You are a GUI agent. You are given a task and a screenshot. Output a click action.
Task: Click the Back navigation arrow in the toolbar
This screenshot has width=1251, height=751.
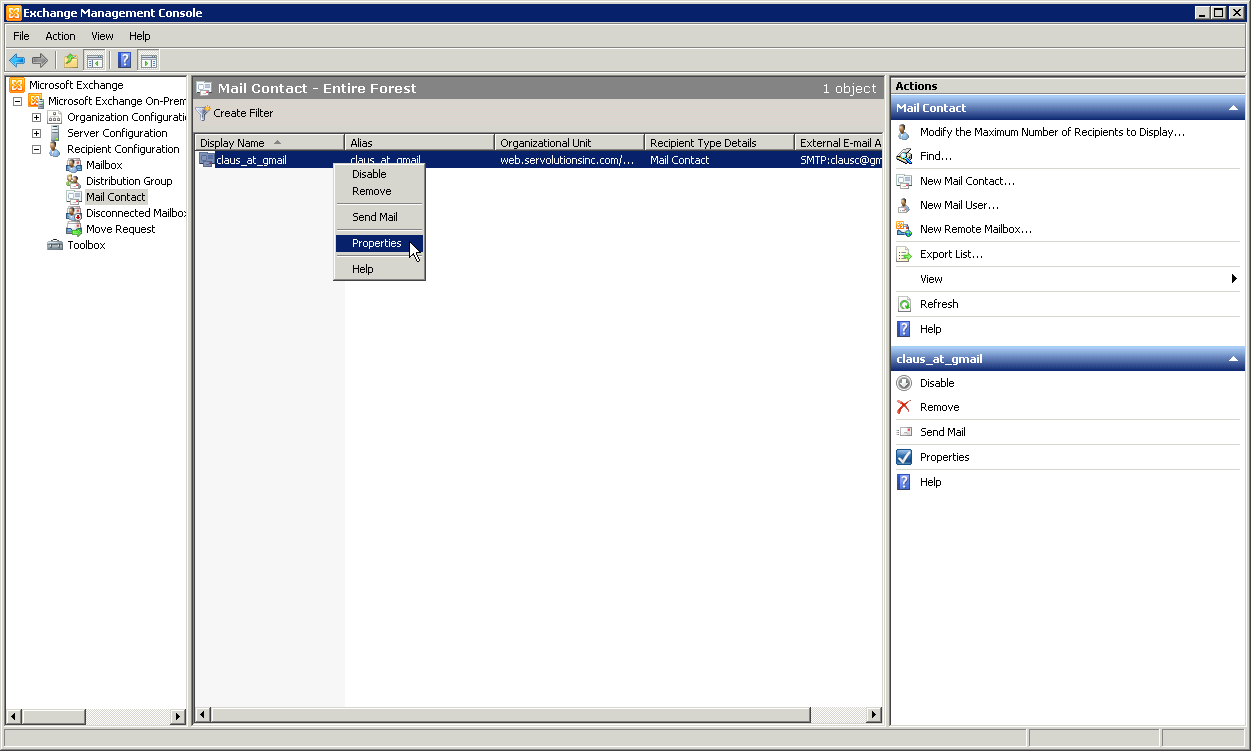[16, 60]
